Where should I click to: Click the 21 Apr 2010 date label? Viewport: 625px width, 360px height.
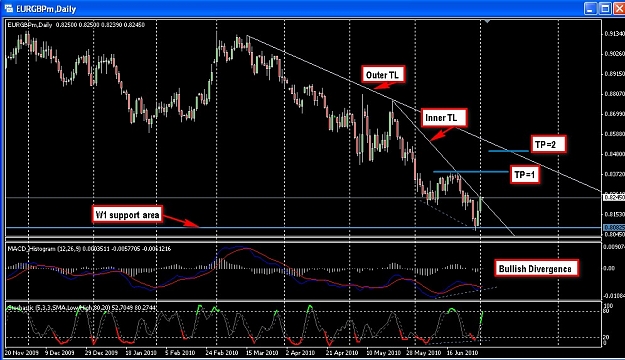tap(342, 353)
